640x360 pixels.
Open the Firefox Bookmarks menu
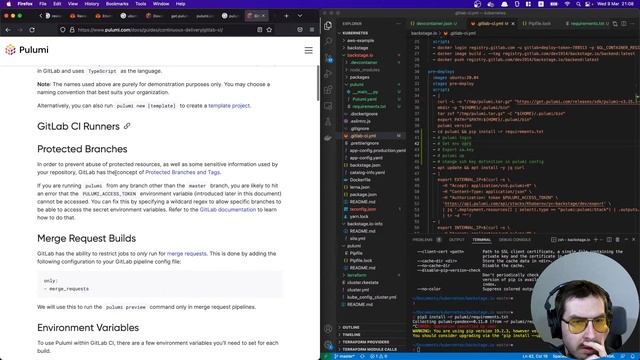click(117, 4)
